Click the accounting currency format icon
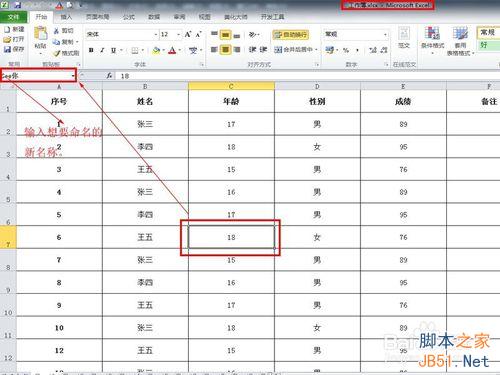Screen dimensions: 500x375 330,50
